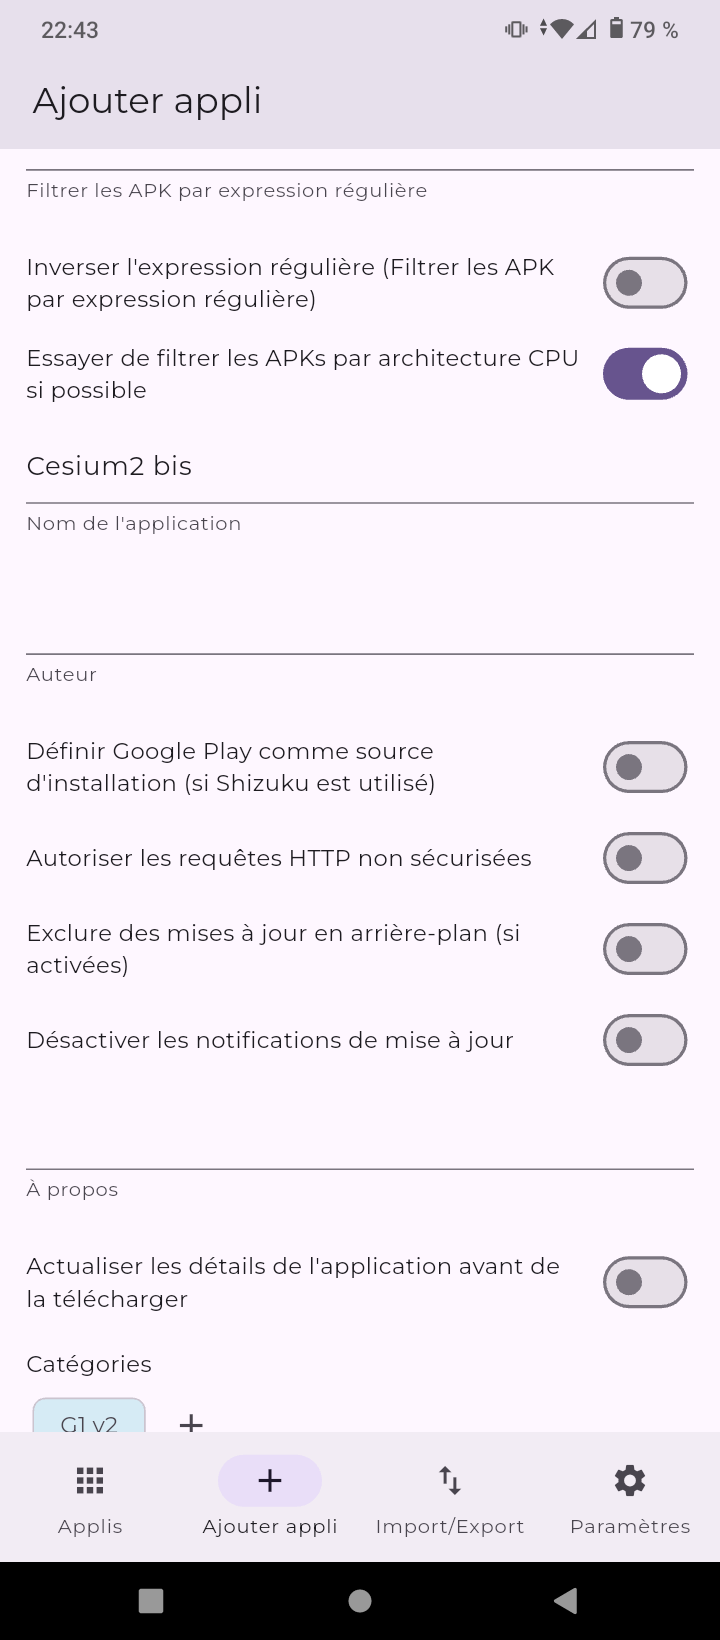
Task: Toggle exclude from background updates
Action: (x=645, y=949)
